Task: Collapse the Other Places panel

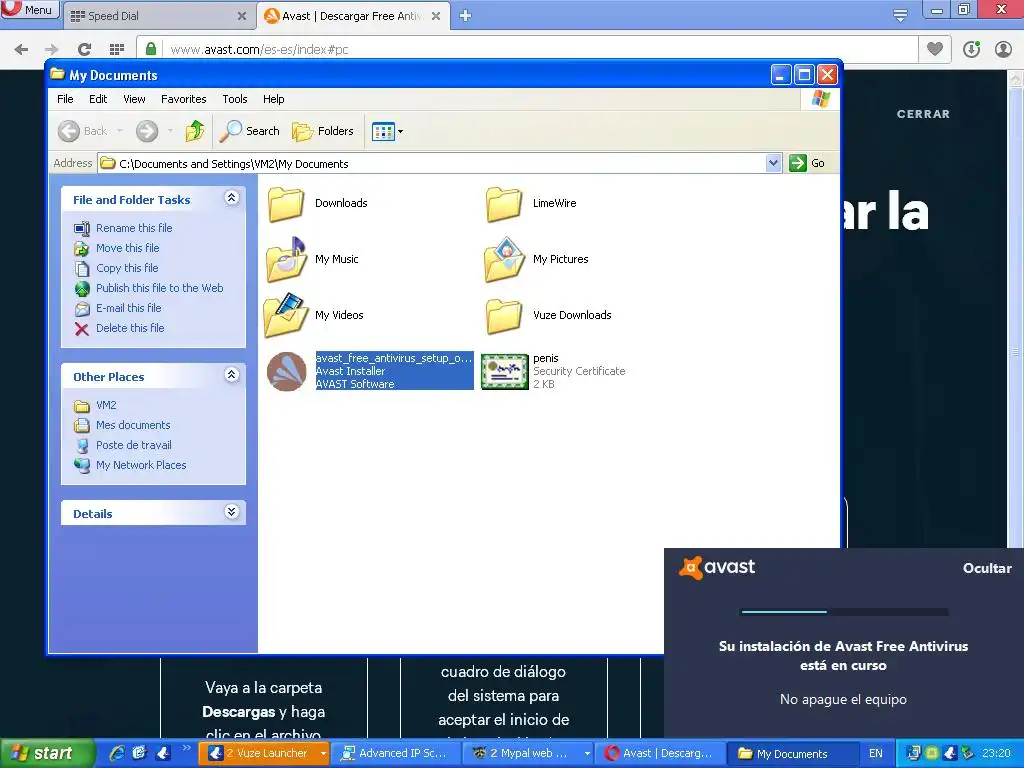Action: [x=231, y=375]
